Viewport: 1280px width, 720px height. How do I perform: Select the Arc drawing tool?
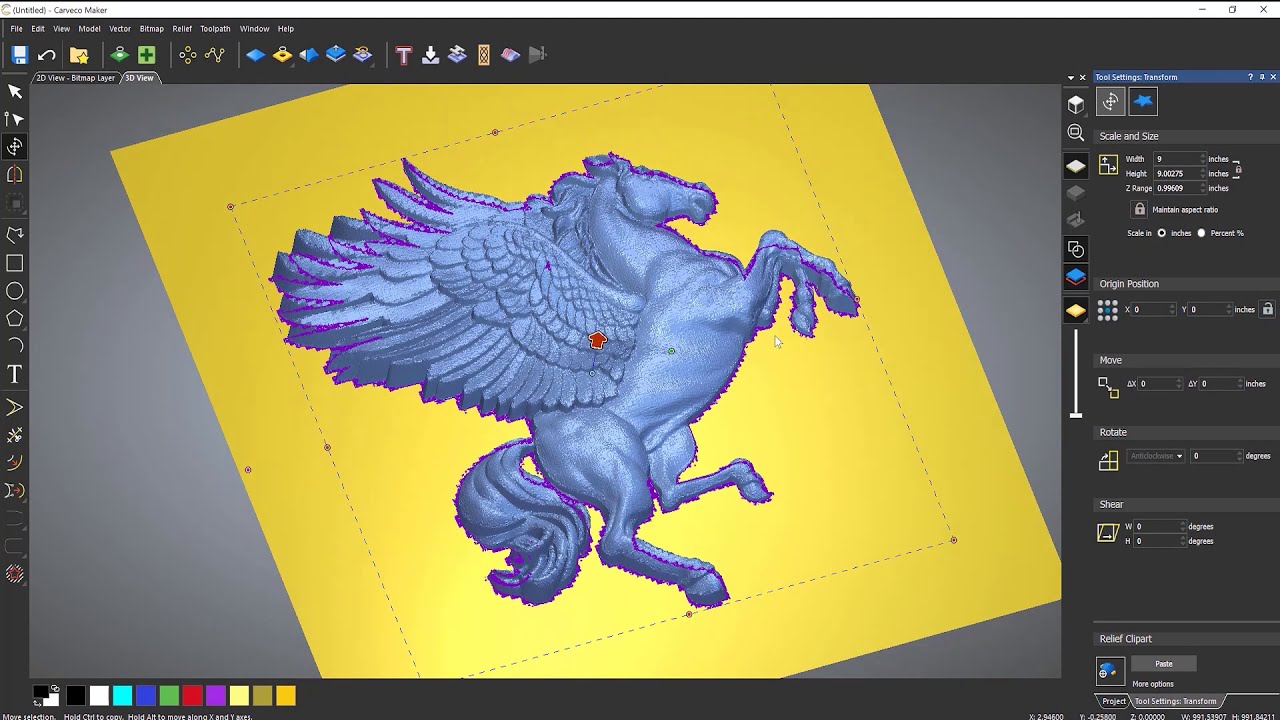(x=15, y=345)
